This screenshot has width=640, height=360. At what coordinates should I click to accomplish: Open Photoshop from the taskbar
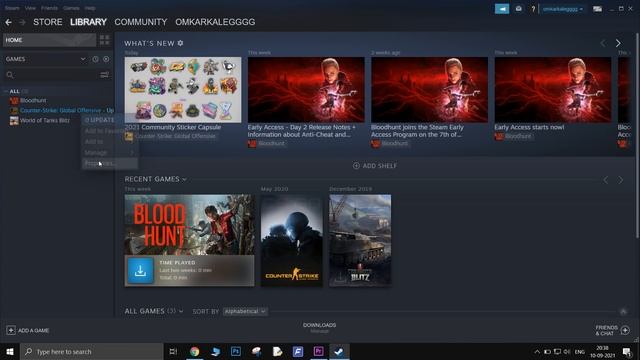click(236, 351)
